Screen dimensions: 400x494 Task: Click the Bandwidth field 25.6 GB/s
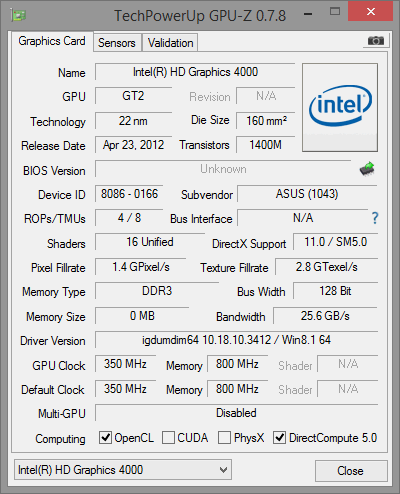click(325, 316)
